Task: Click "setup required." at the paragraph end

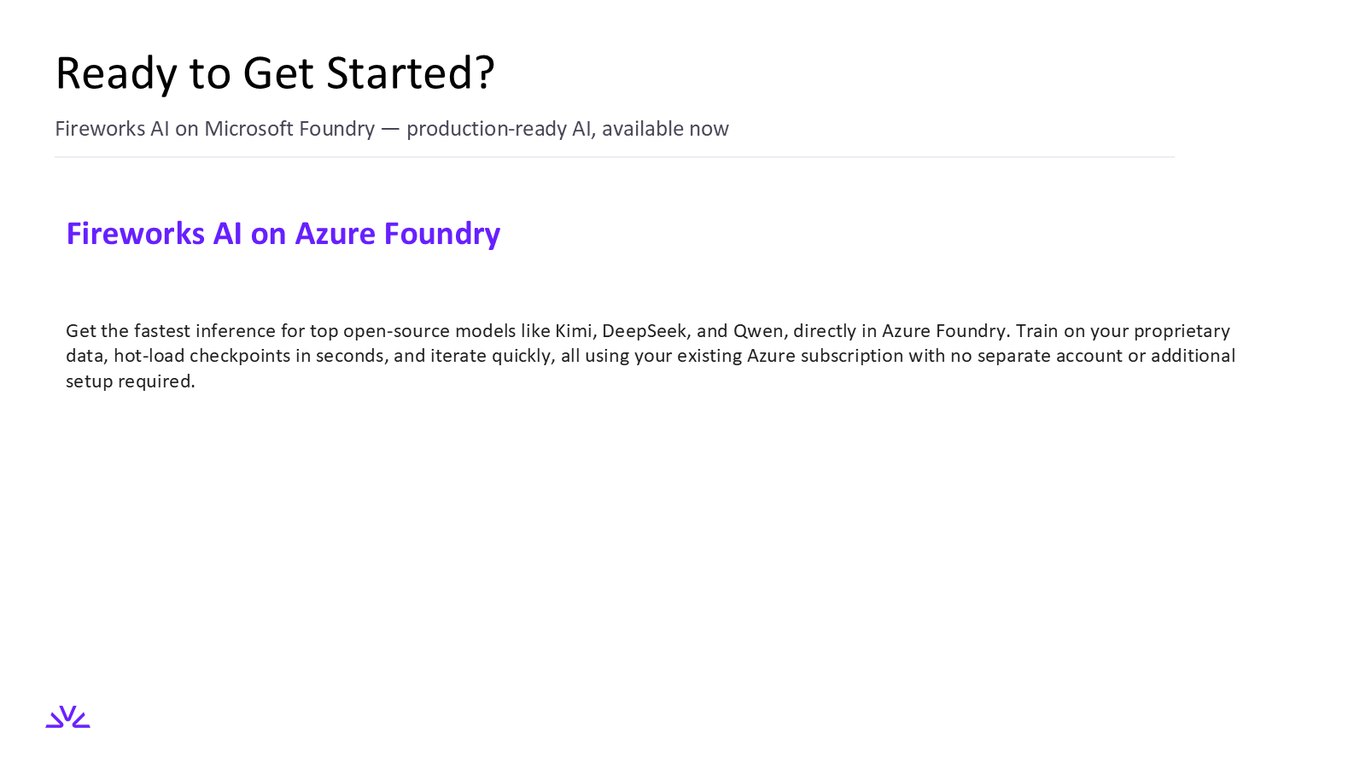Action: pyautogui.click(x=130, y=381)
